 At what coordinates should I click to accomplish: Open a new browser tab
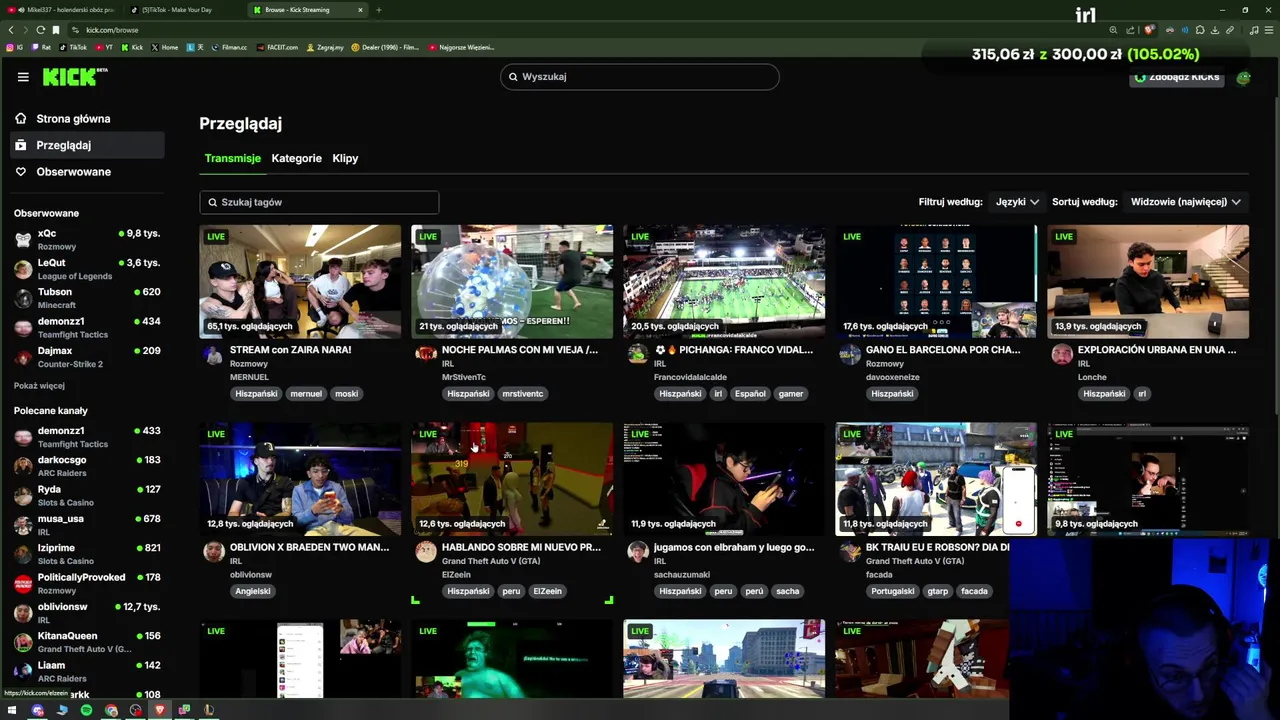pyautogui.click(x=378, y=10)
